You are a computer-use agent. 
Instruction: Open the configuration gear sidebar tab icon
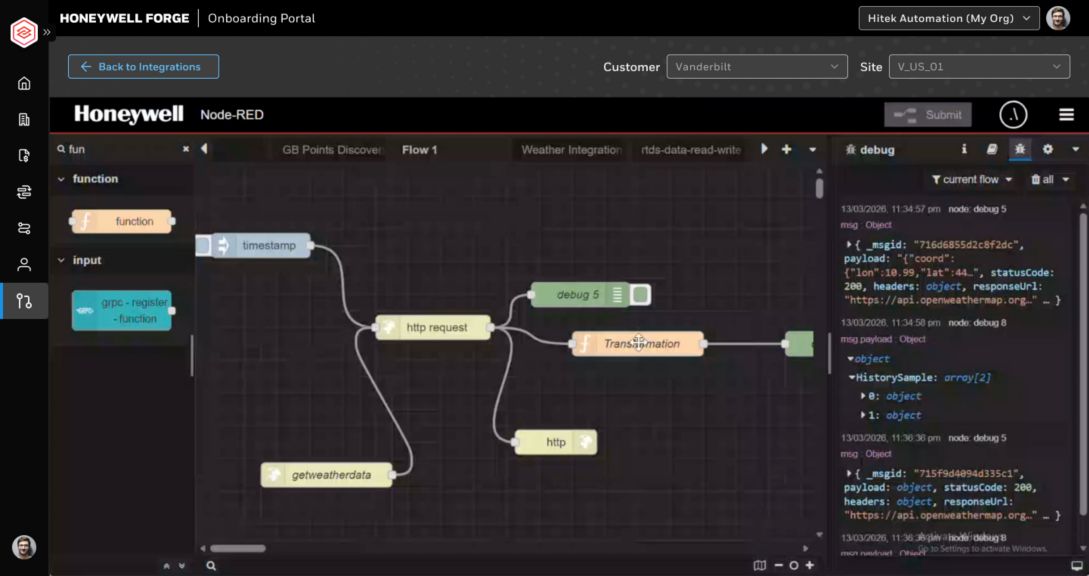click(x=1047, y=149)
